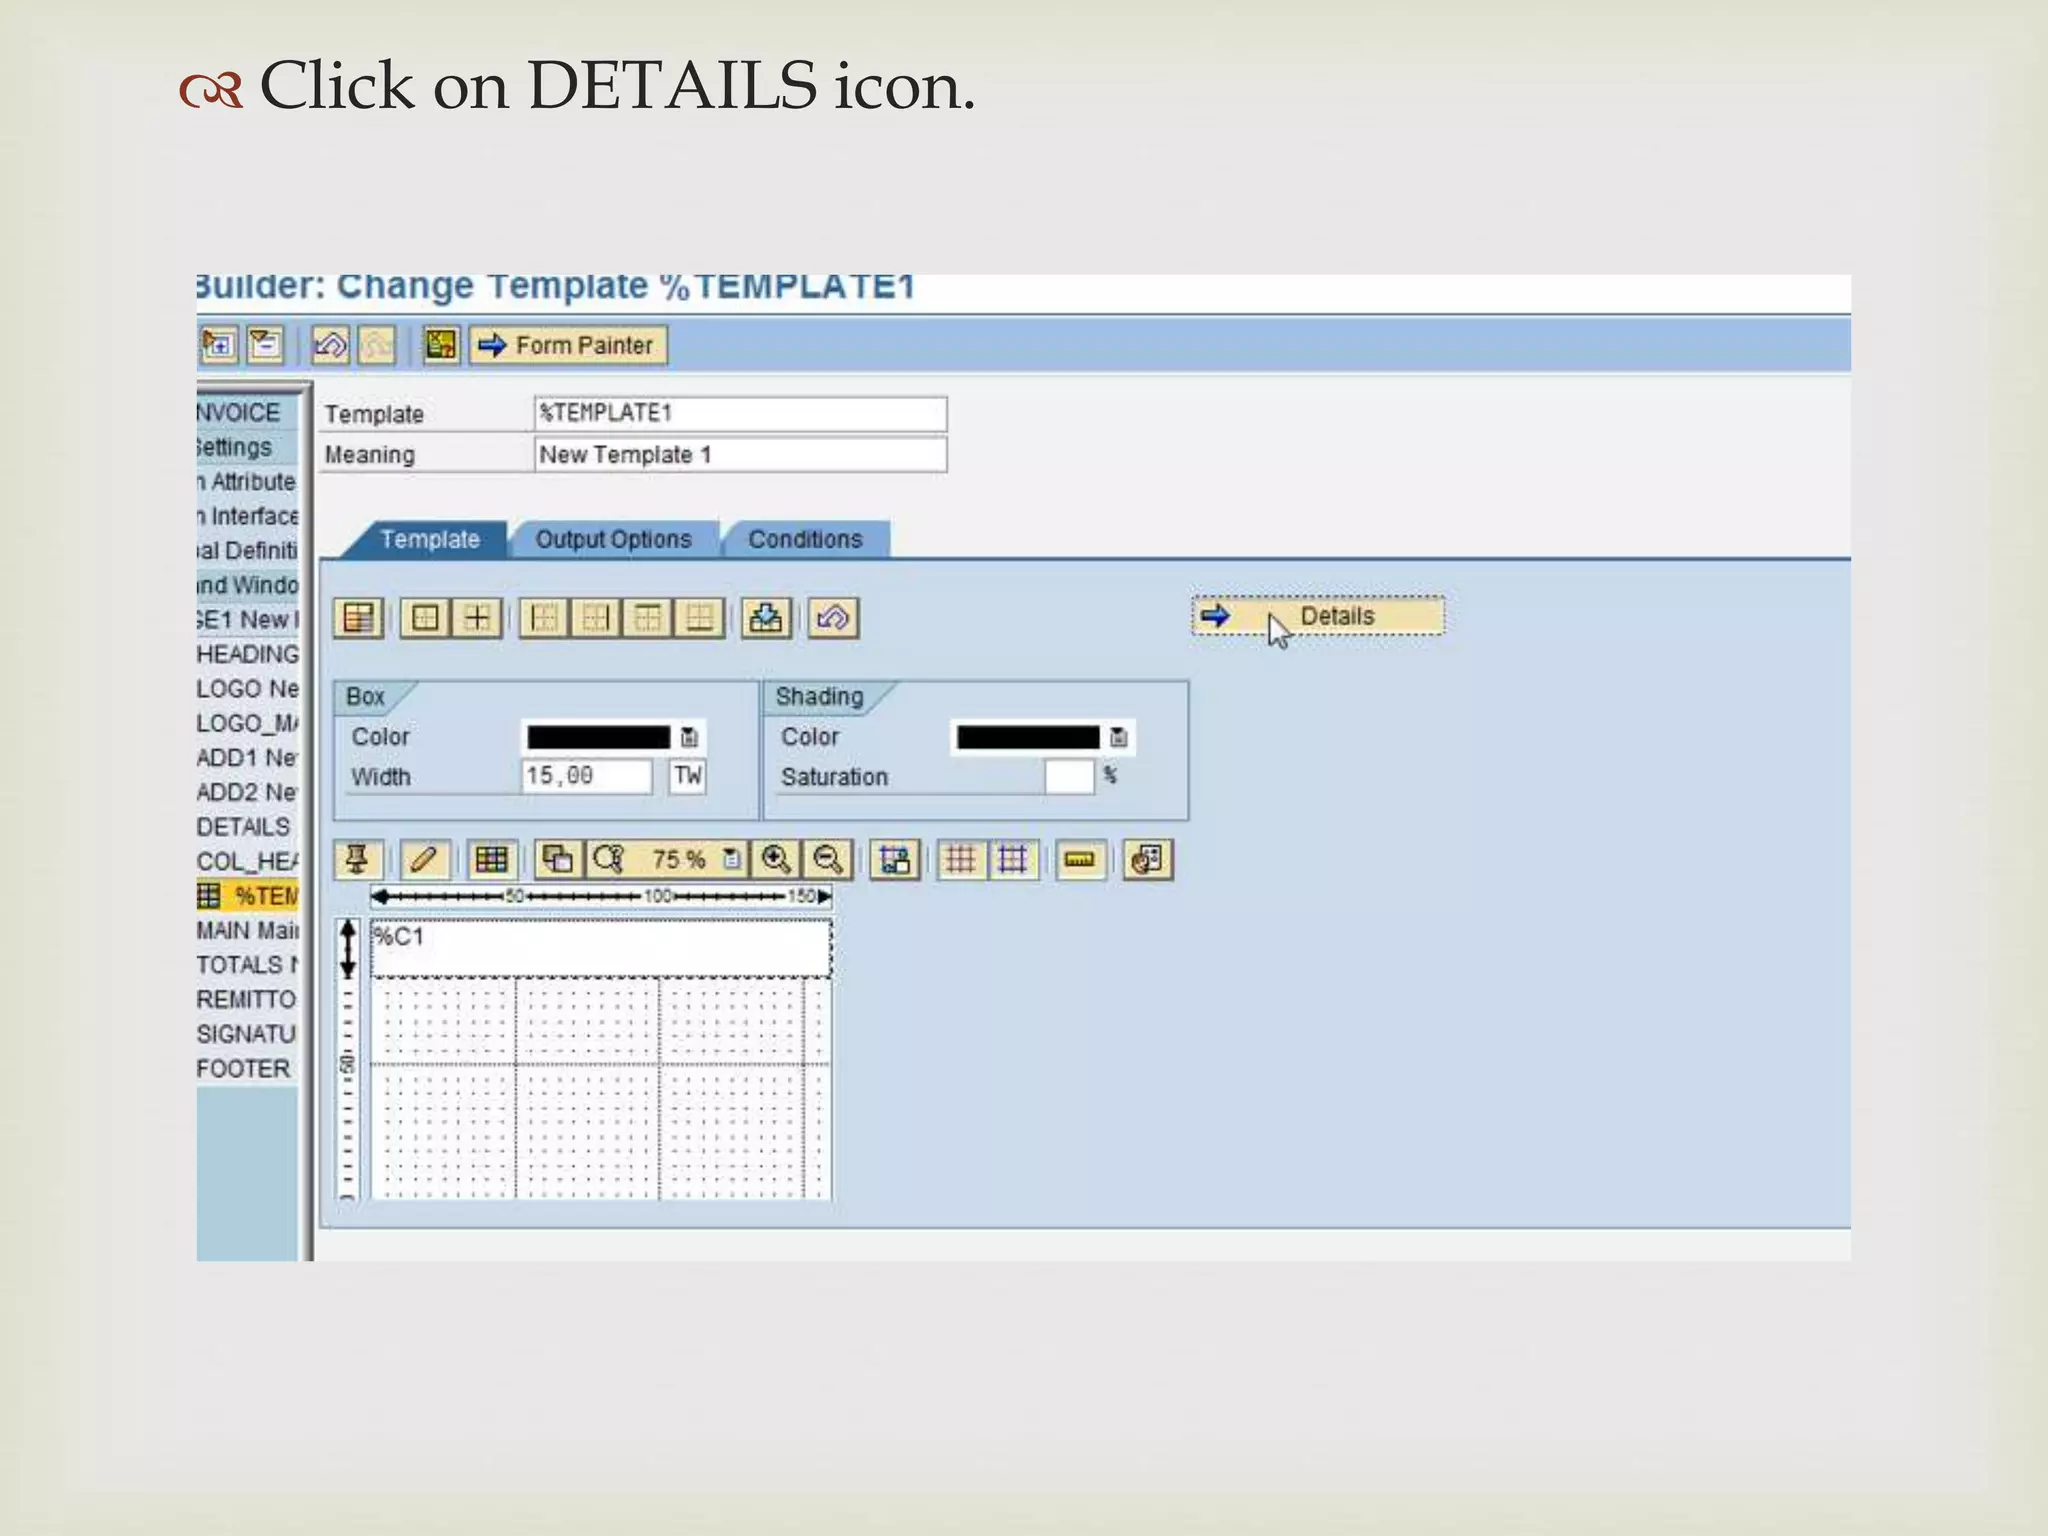This screenshot has width=2048, height=1536.
Task: Click the colored table grid icon
Action: tap(491, 859)
